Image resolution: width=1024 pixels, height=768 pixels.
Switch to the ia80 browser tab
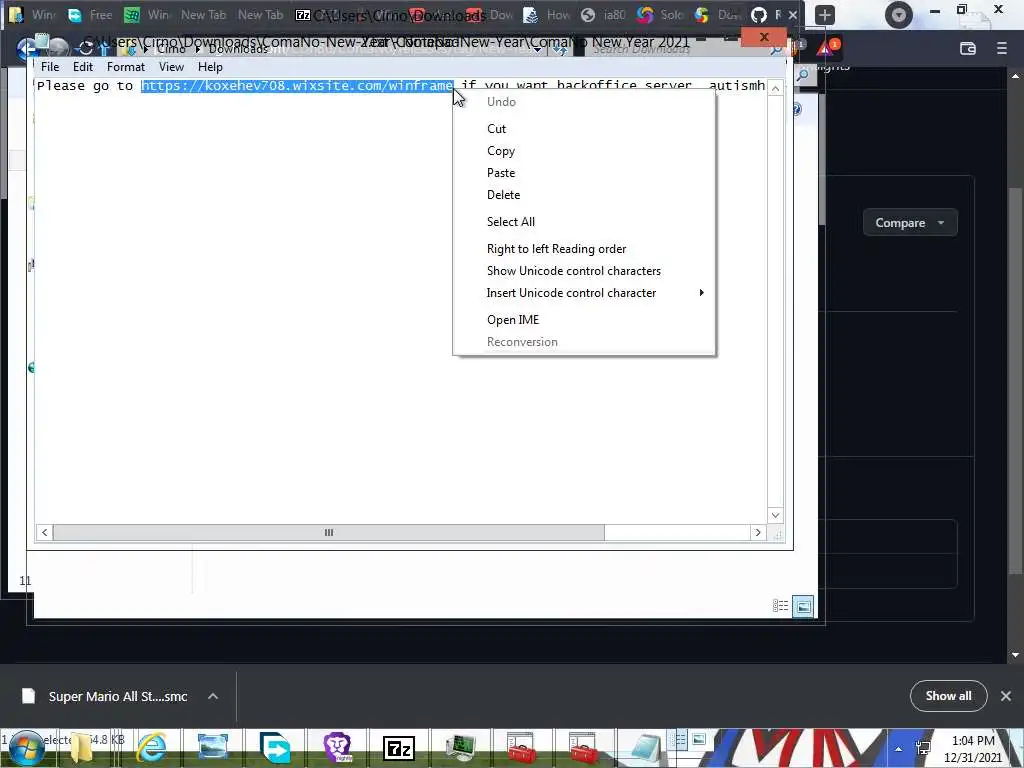click(605, 14)
